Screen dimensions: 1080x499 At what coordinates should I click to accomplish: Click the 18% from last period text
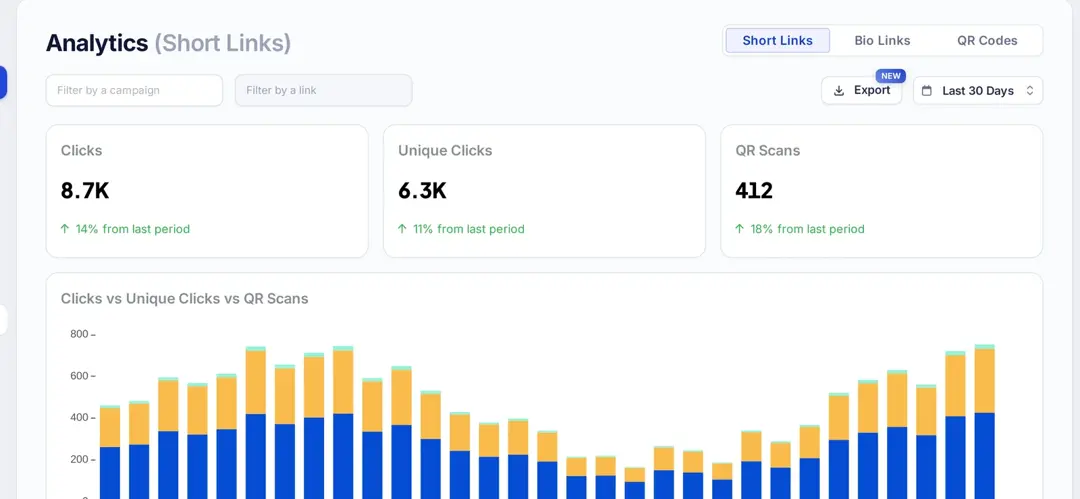coord(807,229)
